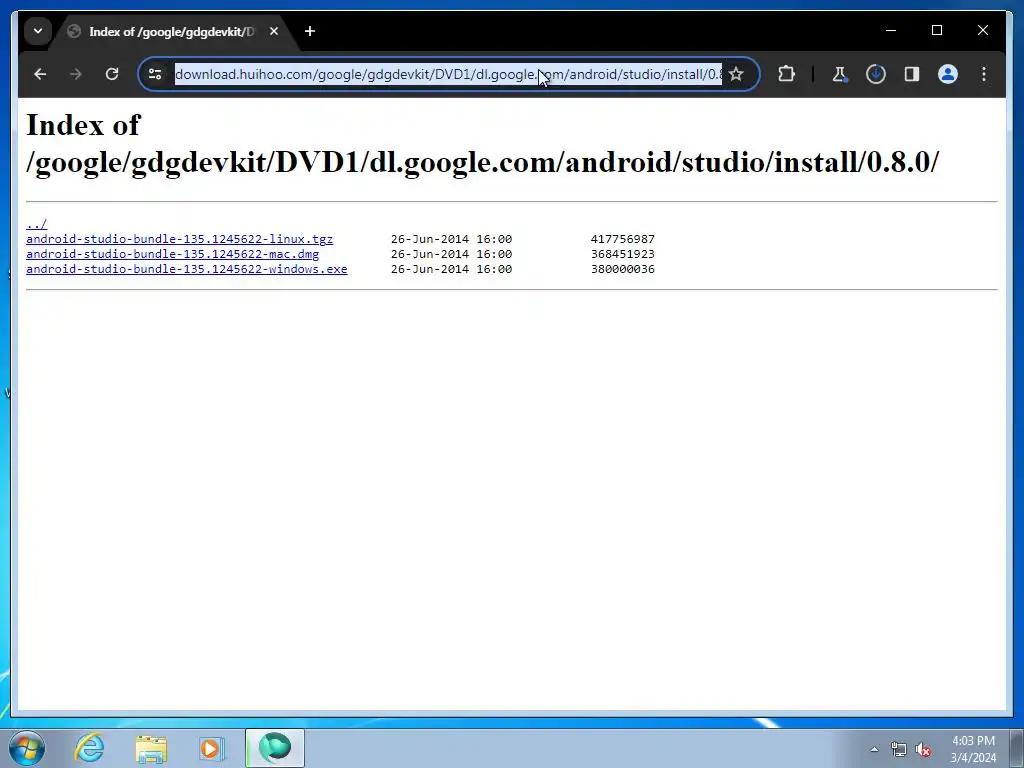Viewport: 1024px width, 768px height.
Task: Bookmark this page with the star icon
Action: pyautogui.click(x=736, y=74)
